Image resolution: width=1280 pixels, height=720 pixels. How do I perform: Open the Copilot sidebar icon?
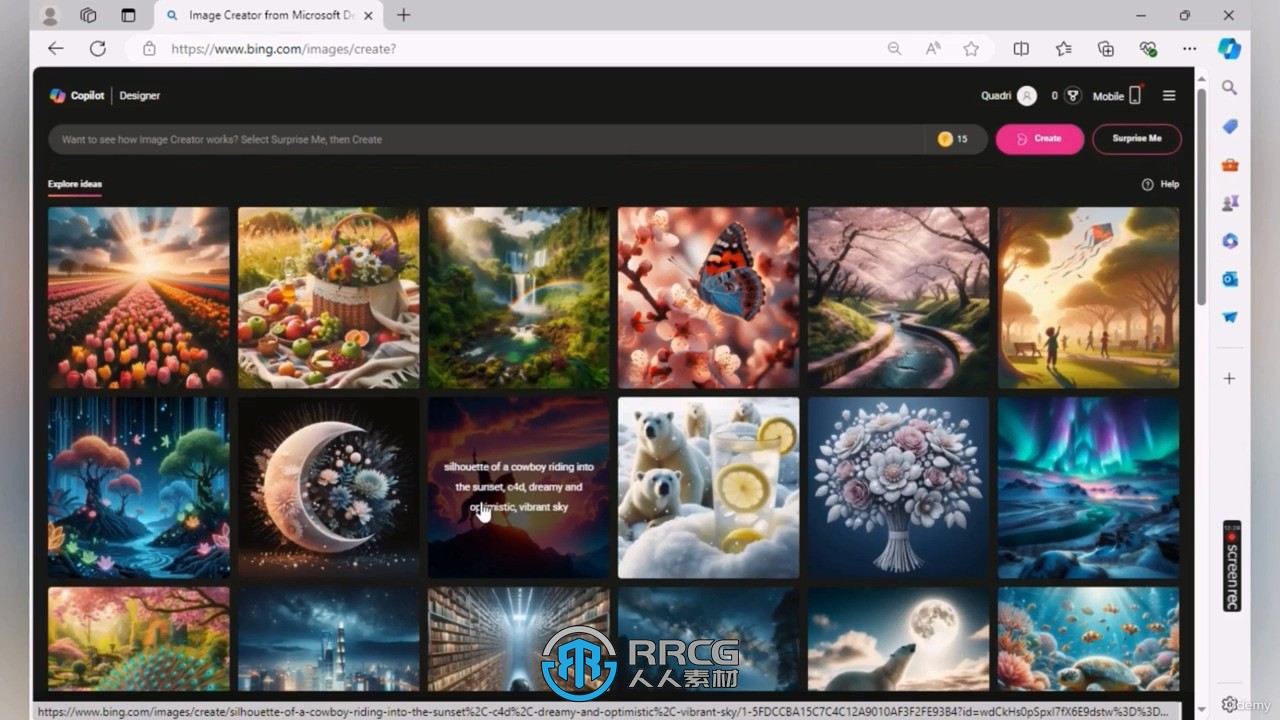coord(1229,48)
